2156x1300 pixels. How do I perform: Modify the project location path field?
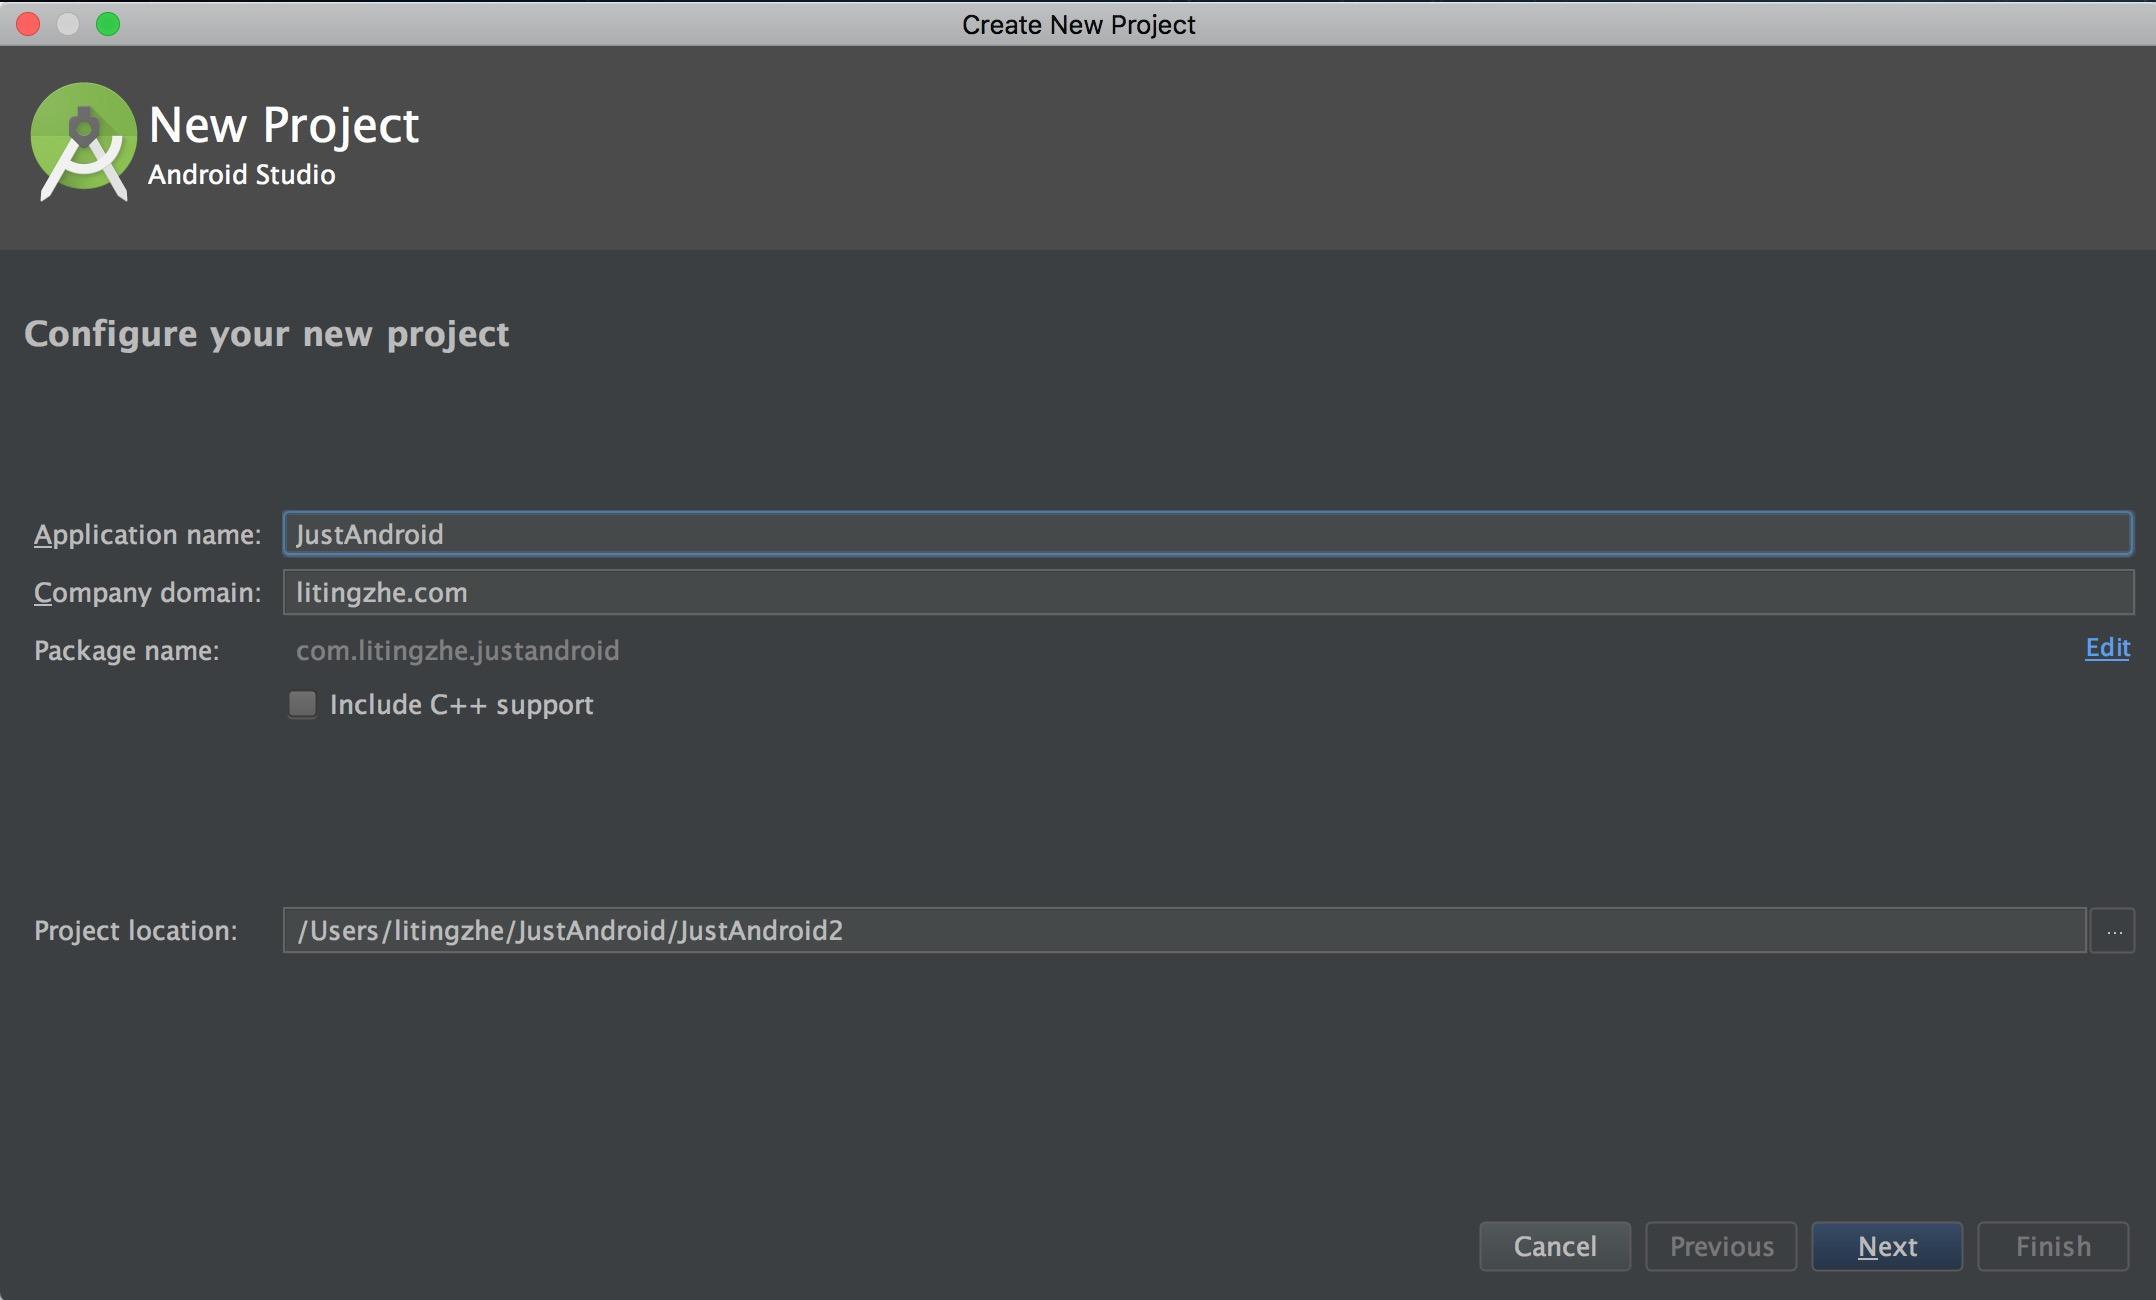click(1186, 930)
